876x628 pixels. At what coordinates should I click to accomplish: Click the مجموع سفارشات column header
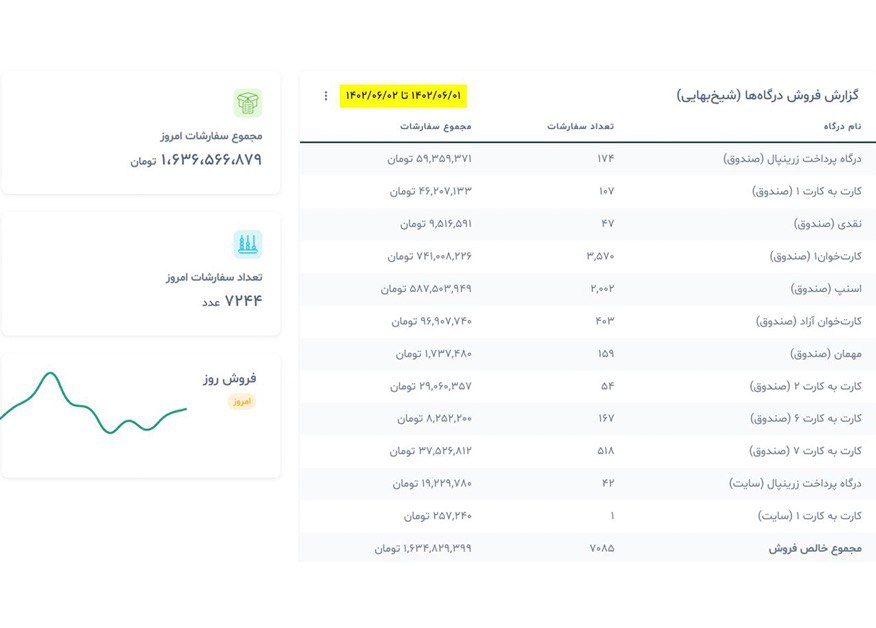pos(436,126)
